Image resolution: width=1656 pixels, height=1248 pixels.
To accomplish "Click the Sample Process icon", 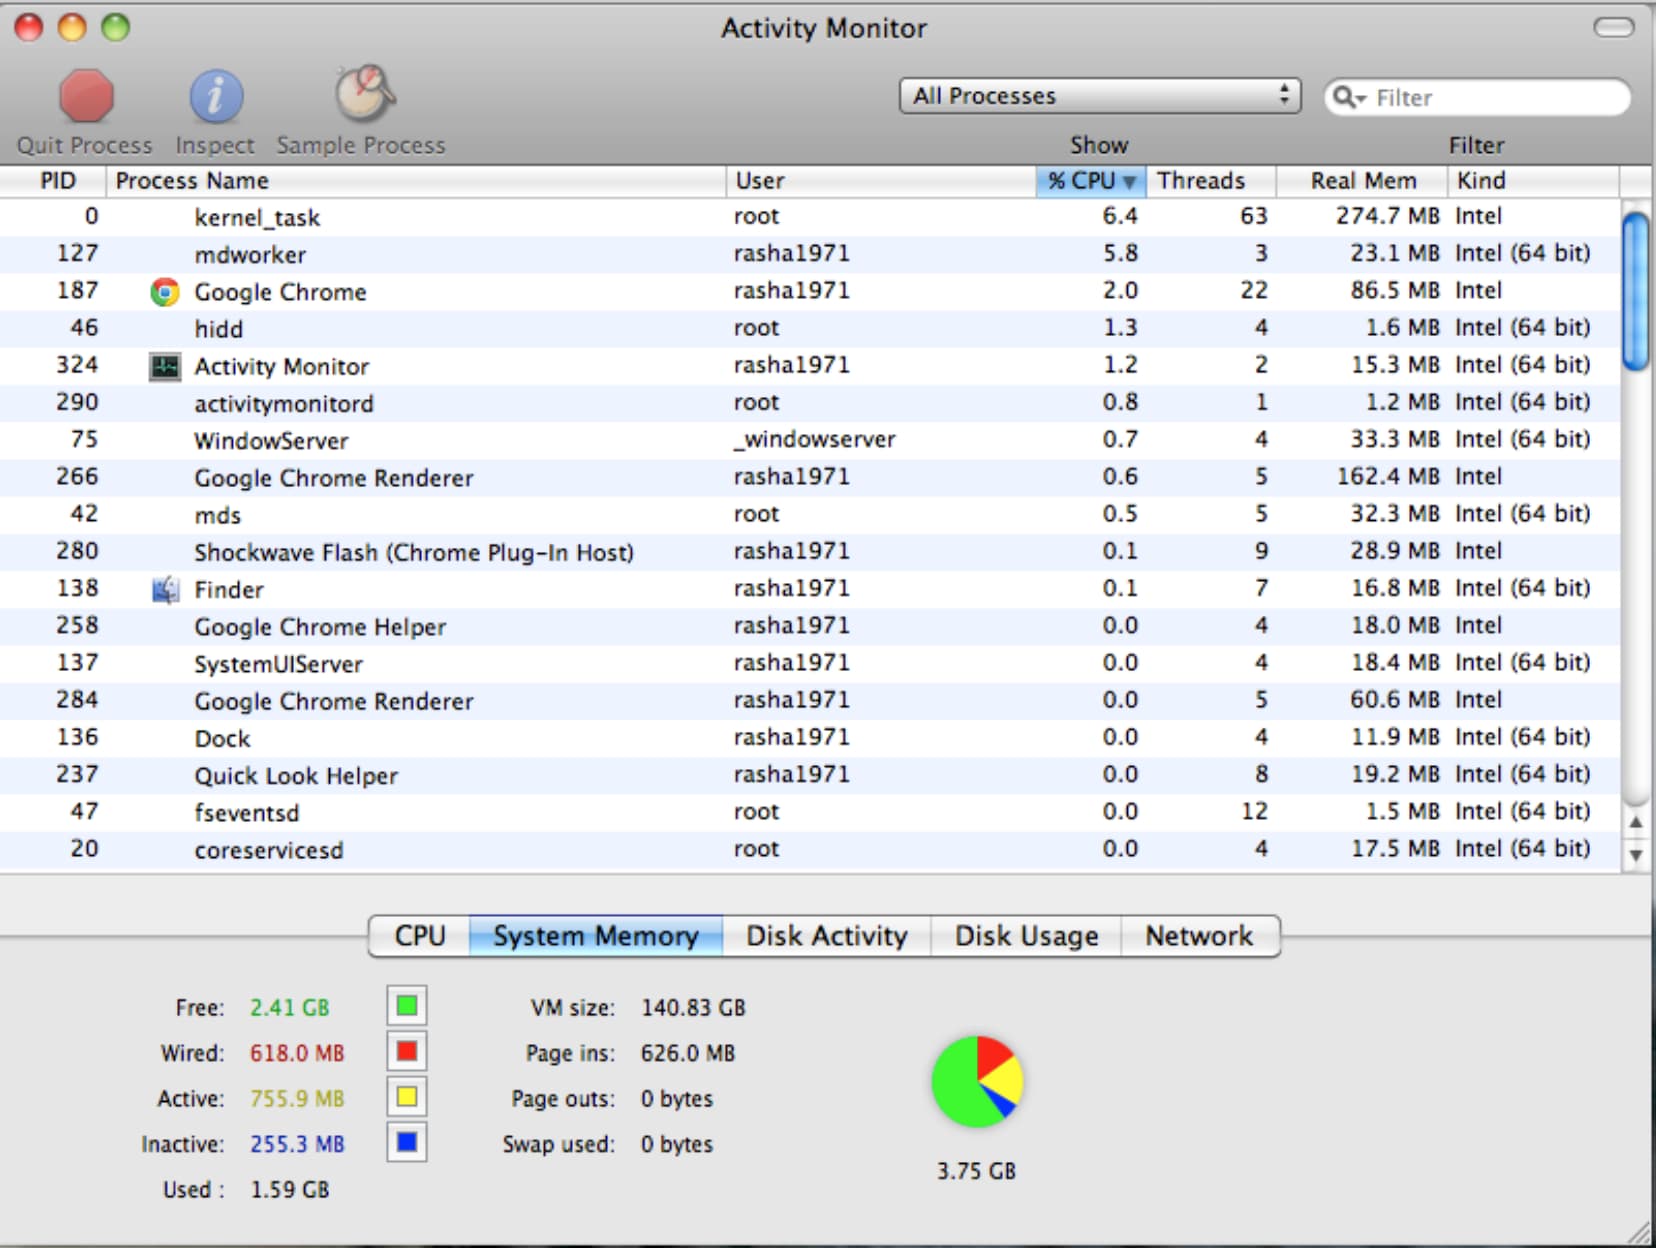I will (363, 94).
